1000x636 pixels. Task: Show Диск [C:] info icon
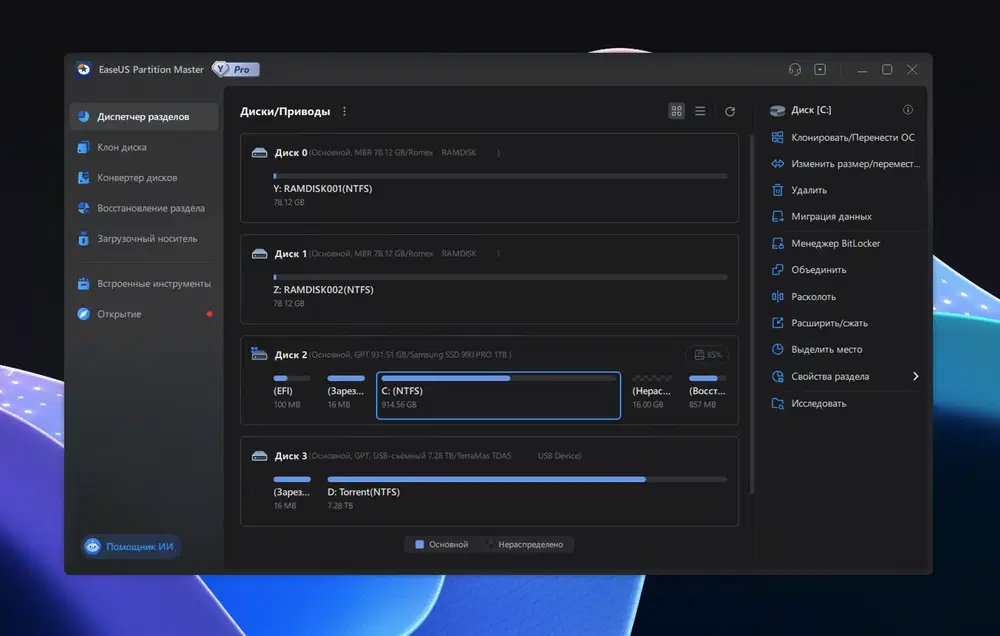(x=908, y=110)
